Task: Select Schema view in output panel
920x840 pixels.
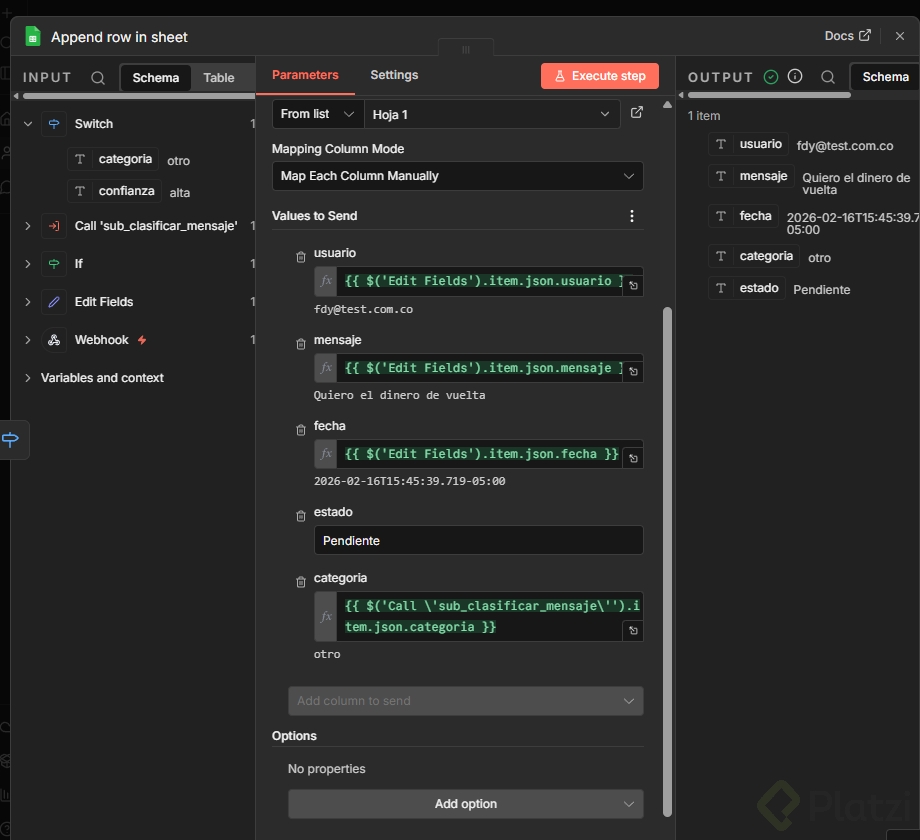Action: pyautogui.click(x=885, y=77)
